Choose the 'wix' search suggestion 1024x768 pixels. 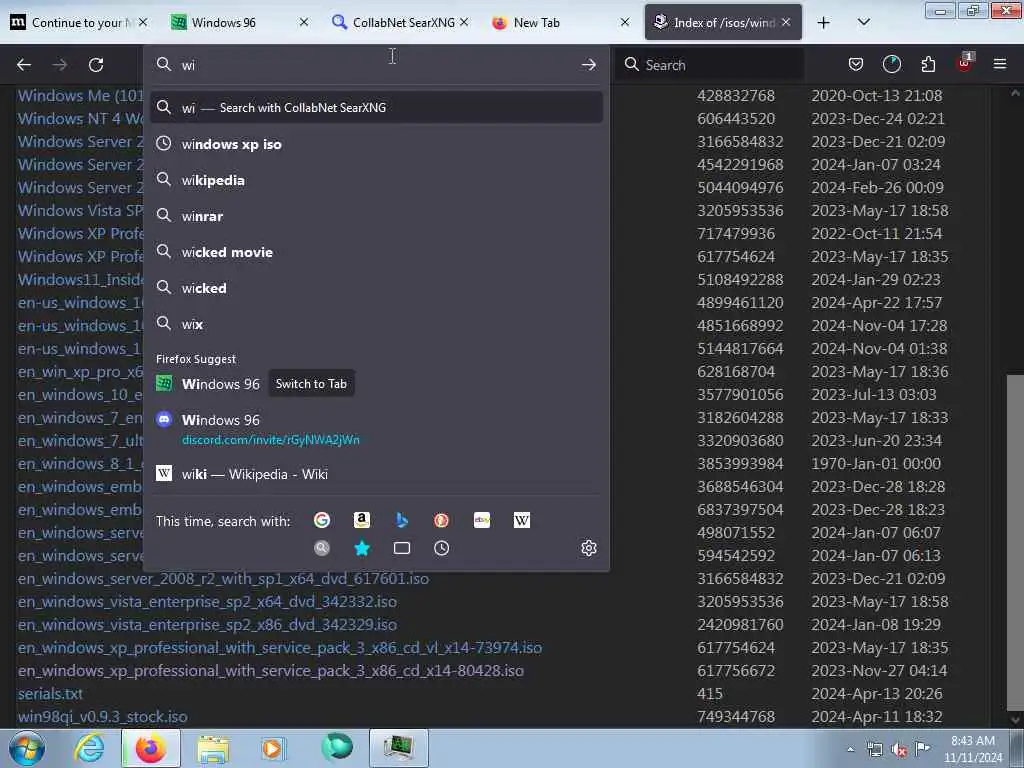click(x=376, y=323)
